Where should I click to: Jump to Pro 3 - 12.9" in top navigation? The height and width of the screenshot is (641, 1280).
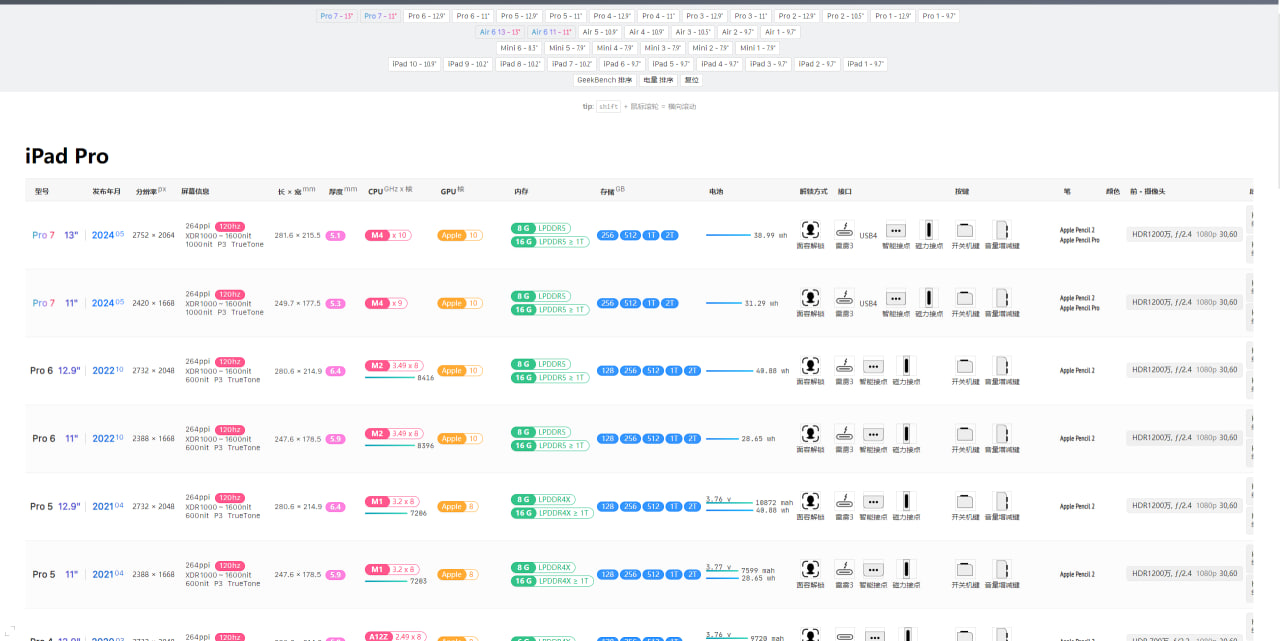(x=705, y=16)
